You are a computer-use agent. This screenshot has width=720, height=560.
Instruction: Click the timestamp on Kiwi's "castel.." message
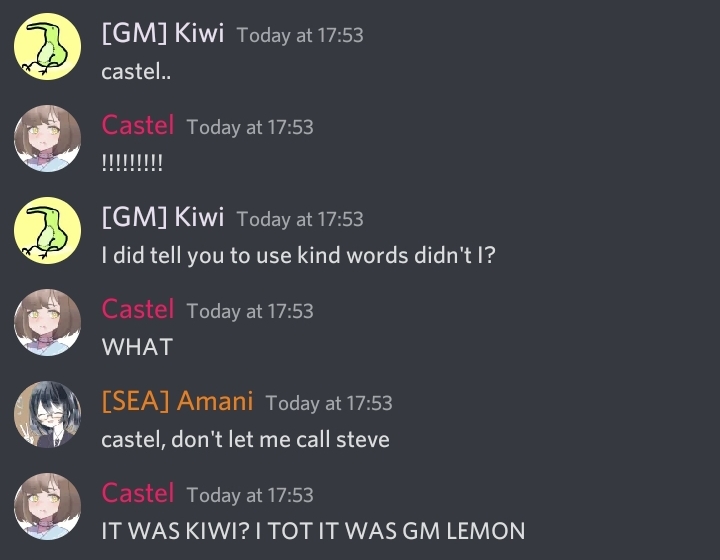tap(300, 35)
